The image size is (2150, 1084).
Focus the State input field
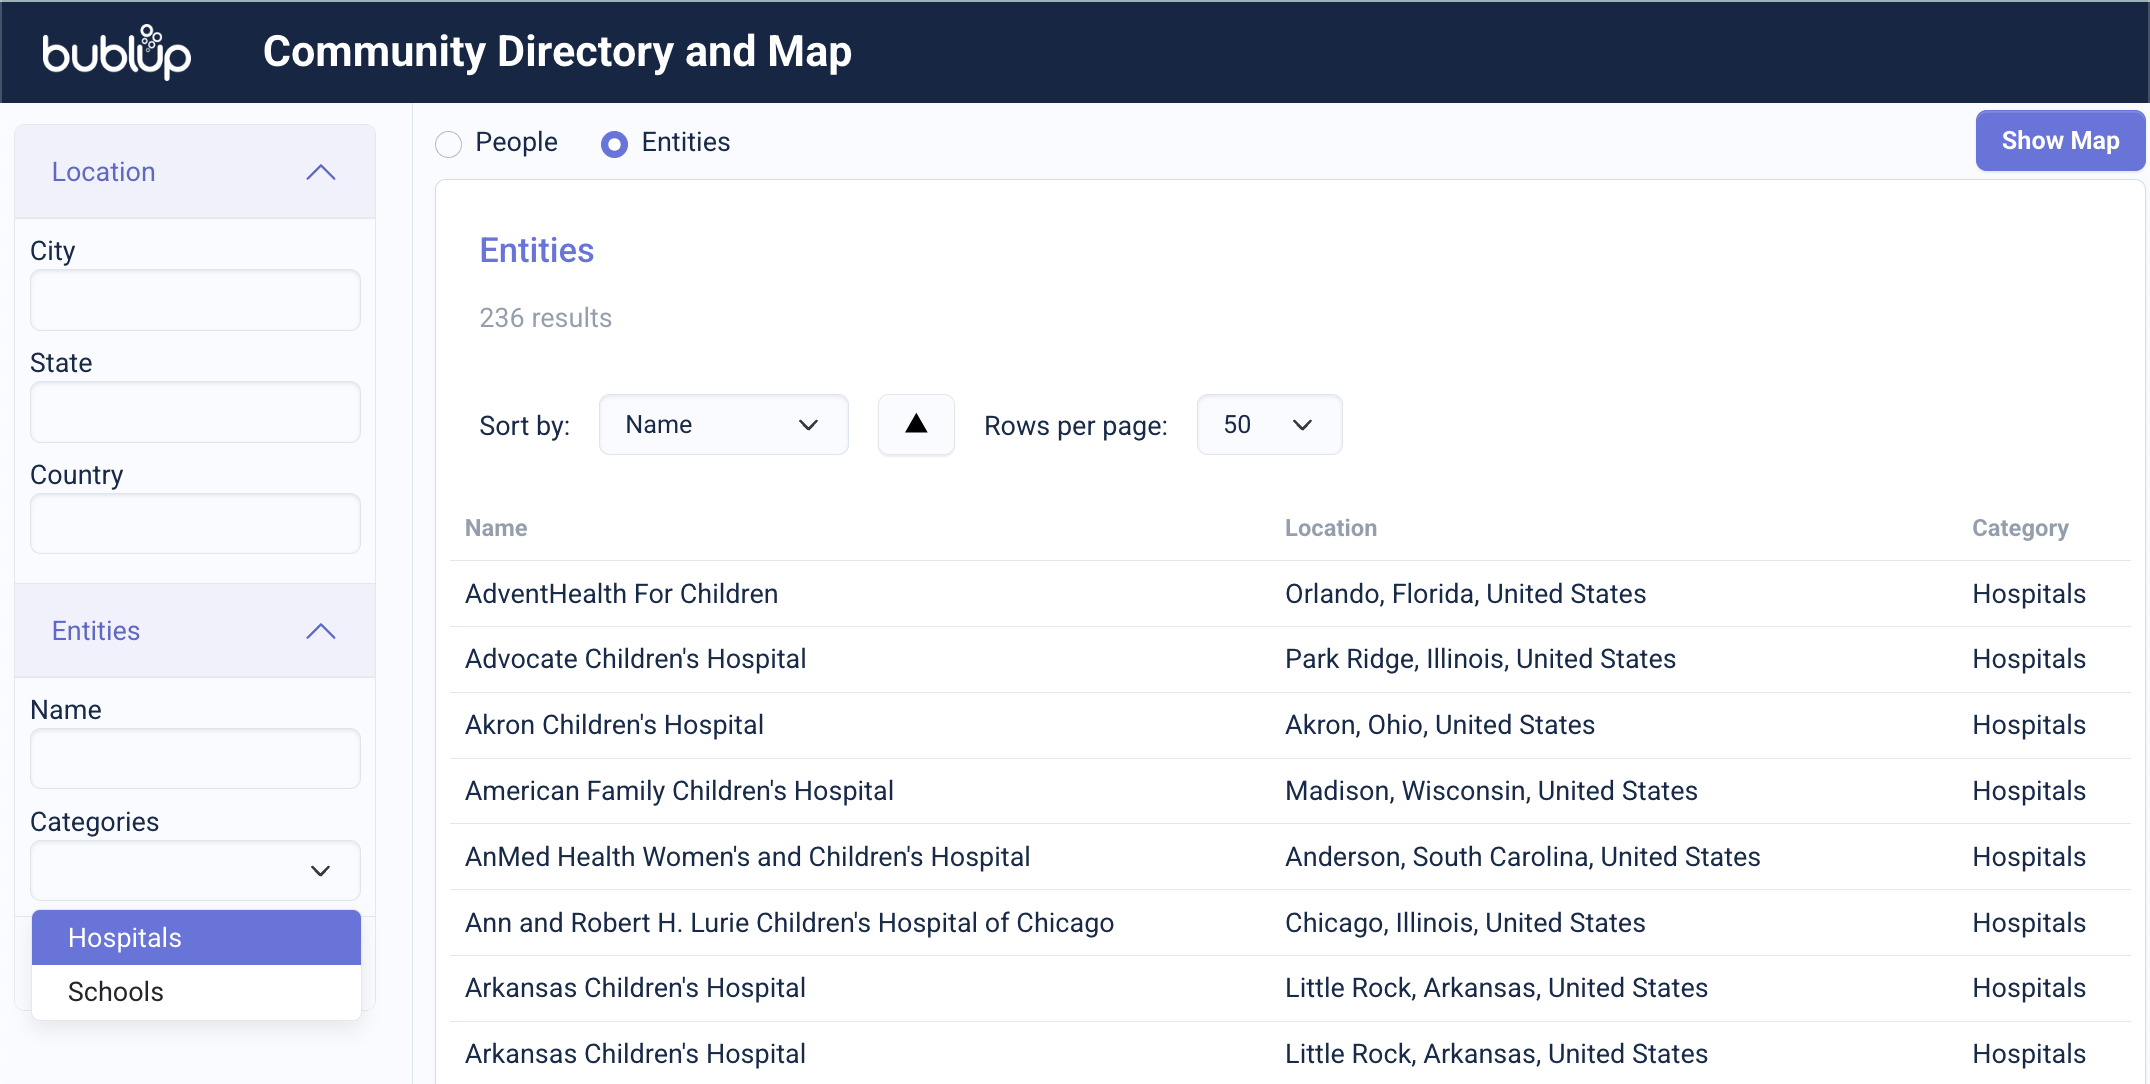tap(195, 411)
